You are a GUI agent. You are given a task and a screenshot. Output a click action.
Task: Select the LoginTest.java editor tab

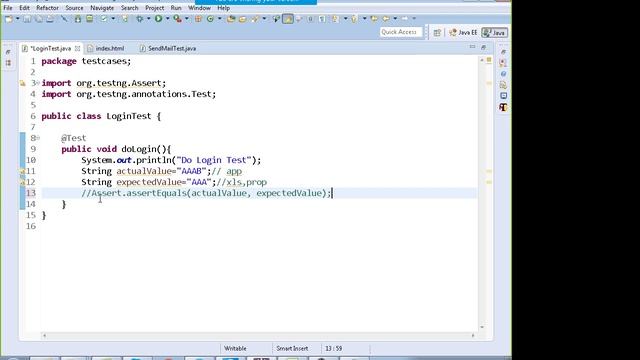pyautogui.click(x=50, y=48)
